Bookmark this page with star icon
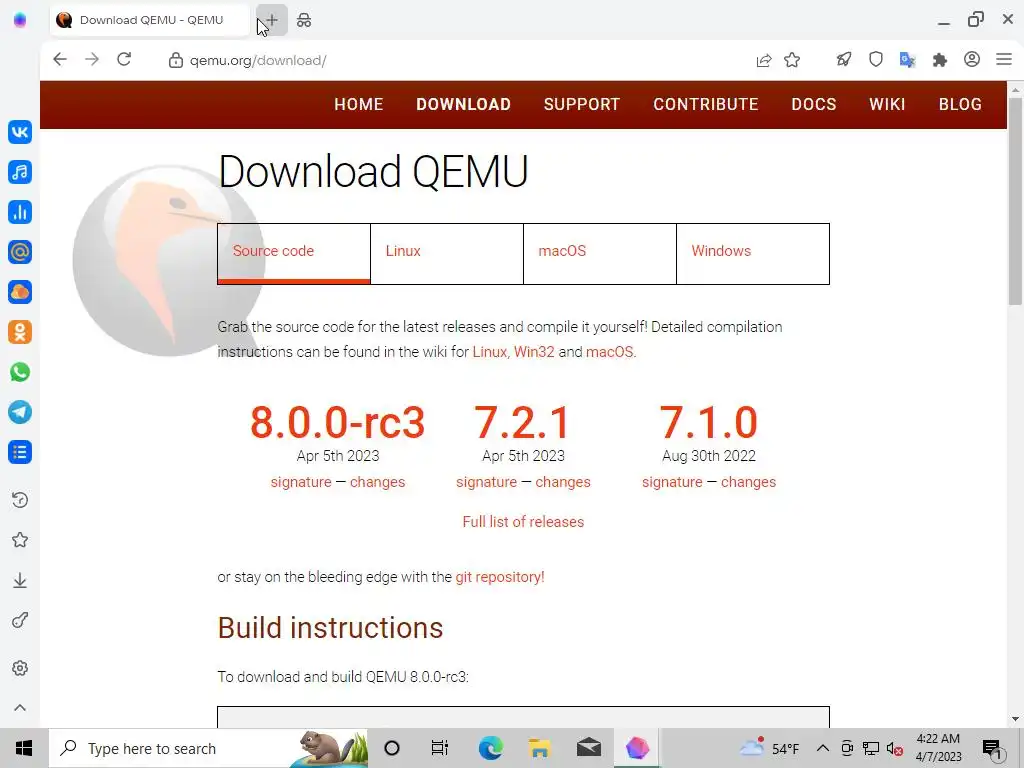1024x768 pixels. tap(792, 60)
